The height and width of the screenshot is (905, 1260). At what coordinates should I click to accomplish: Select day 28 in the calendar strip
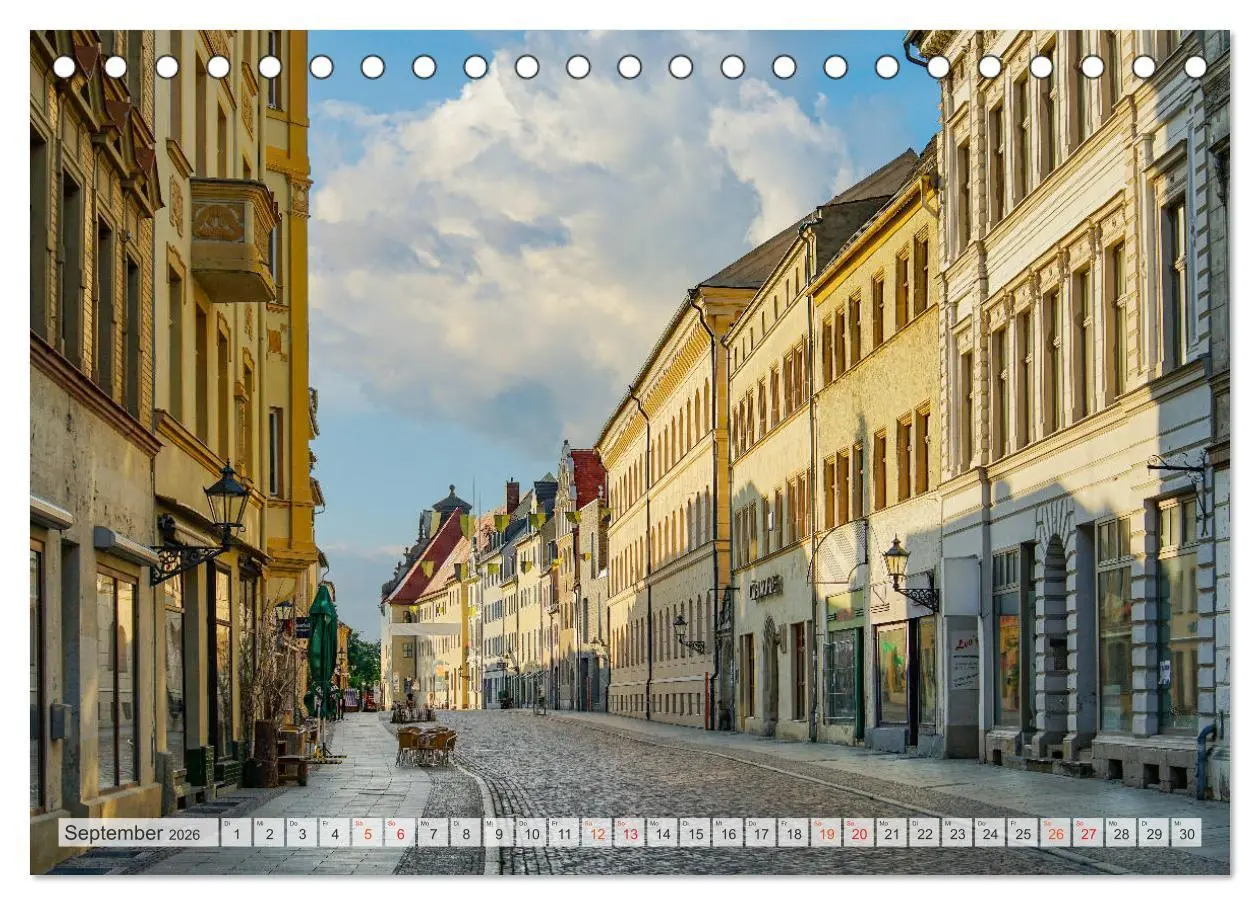coord(1120,833)
